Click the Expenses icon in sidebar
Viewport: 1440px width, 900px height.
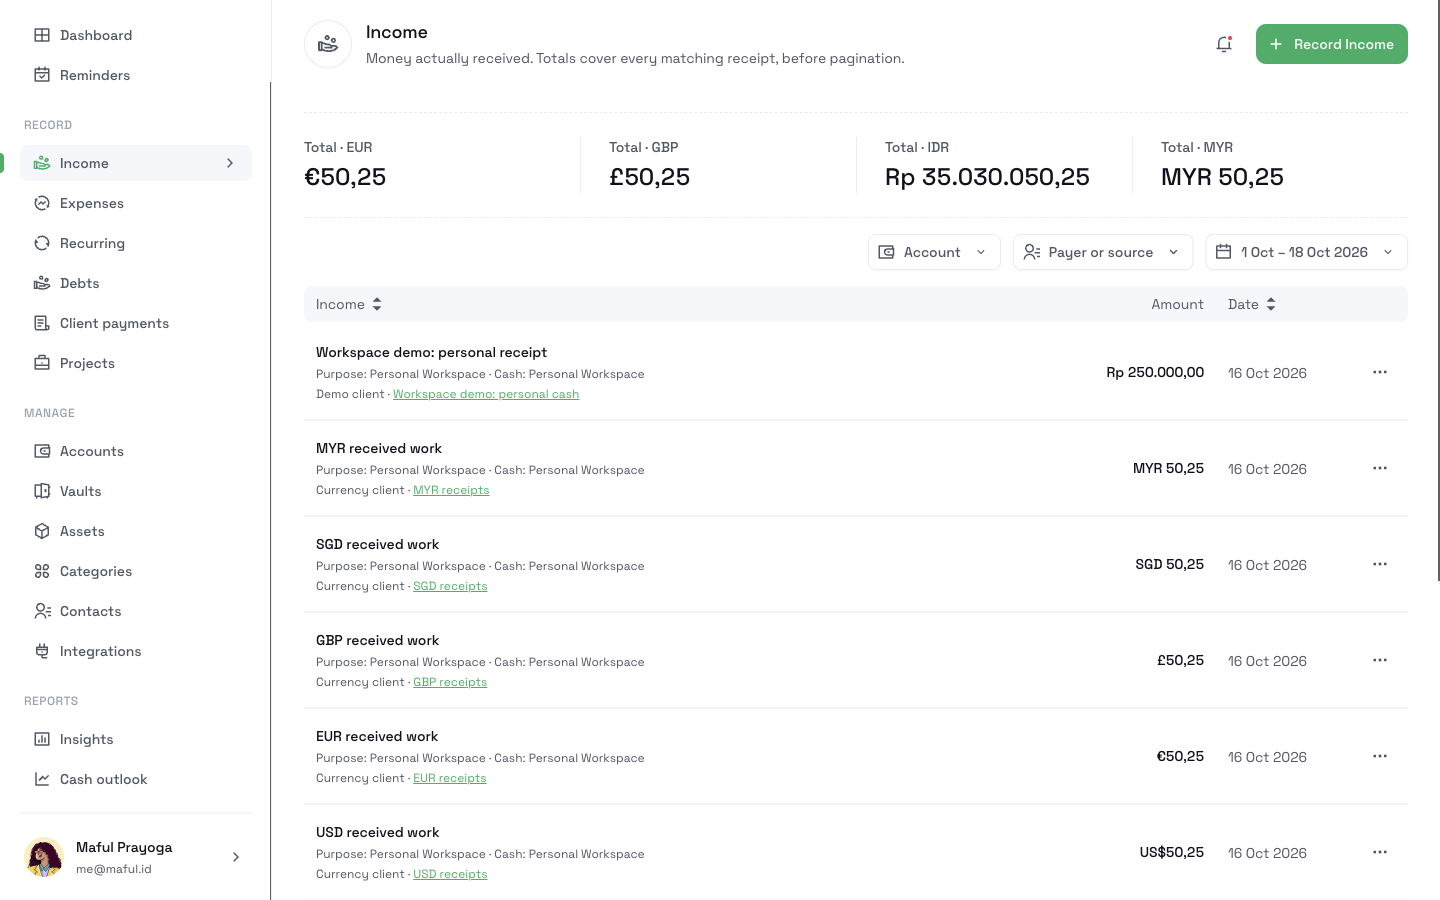pyautogui.click(x=42, y=203)
